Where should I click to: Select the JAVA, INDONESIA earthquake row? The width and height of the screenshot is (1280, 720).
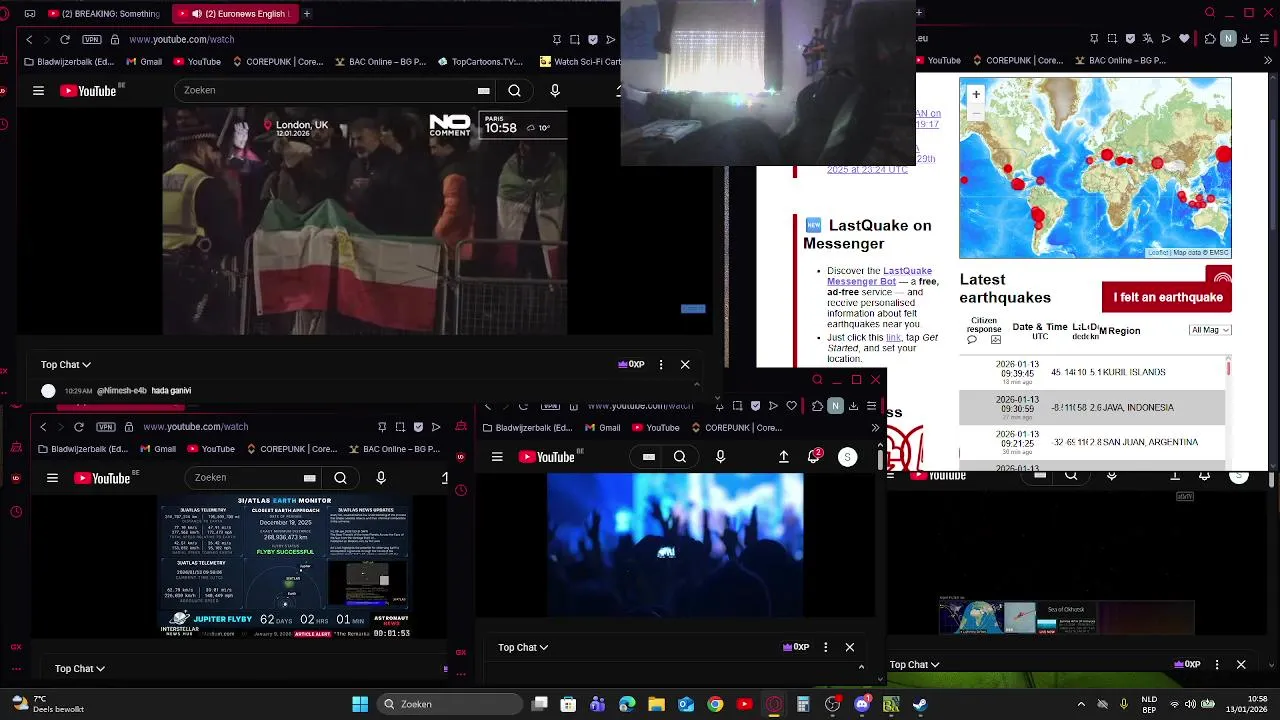click(1092, 407)
